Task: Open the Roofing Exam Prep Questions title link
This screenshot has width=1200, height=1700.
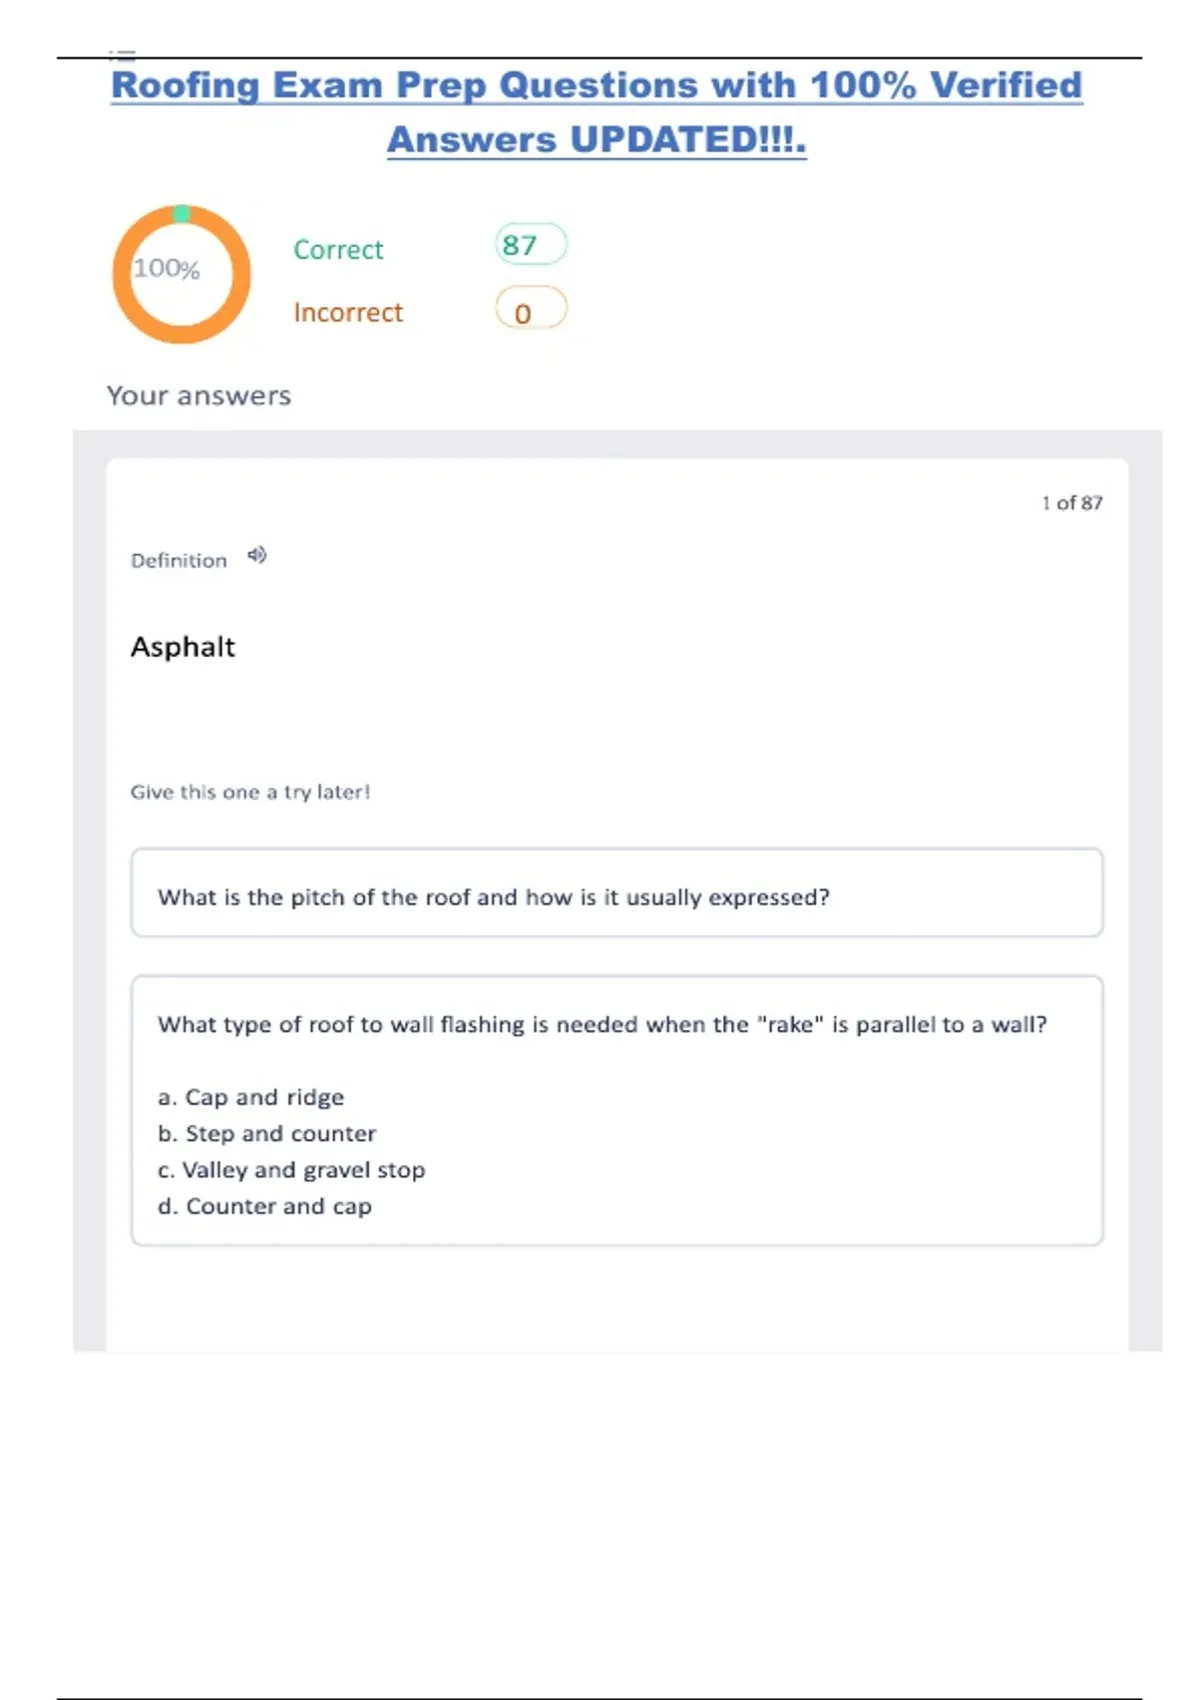Action: [596, 85]
